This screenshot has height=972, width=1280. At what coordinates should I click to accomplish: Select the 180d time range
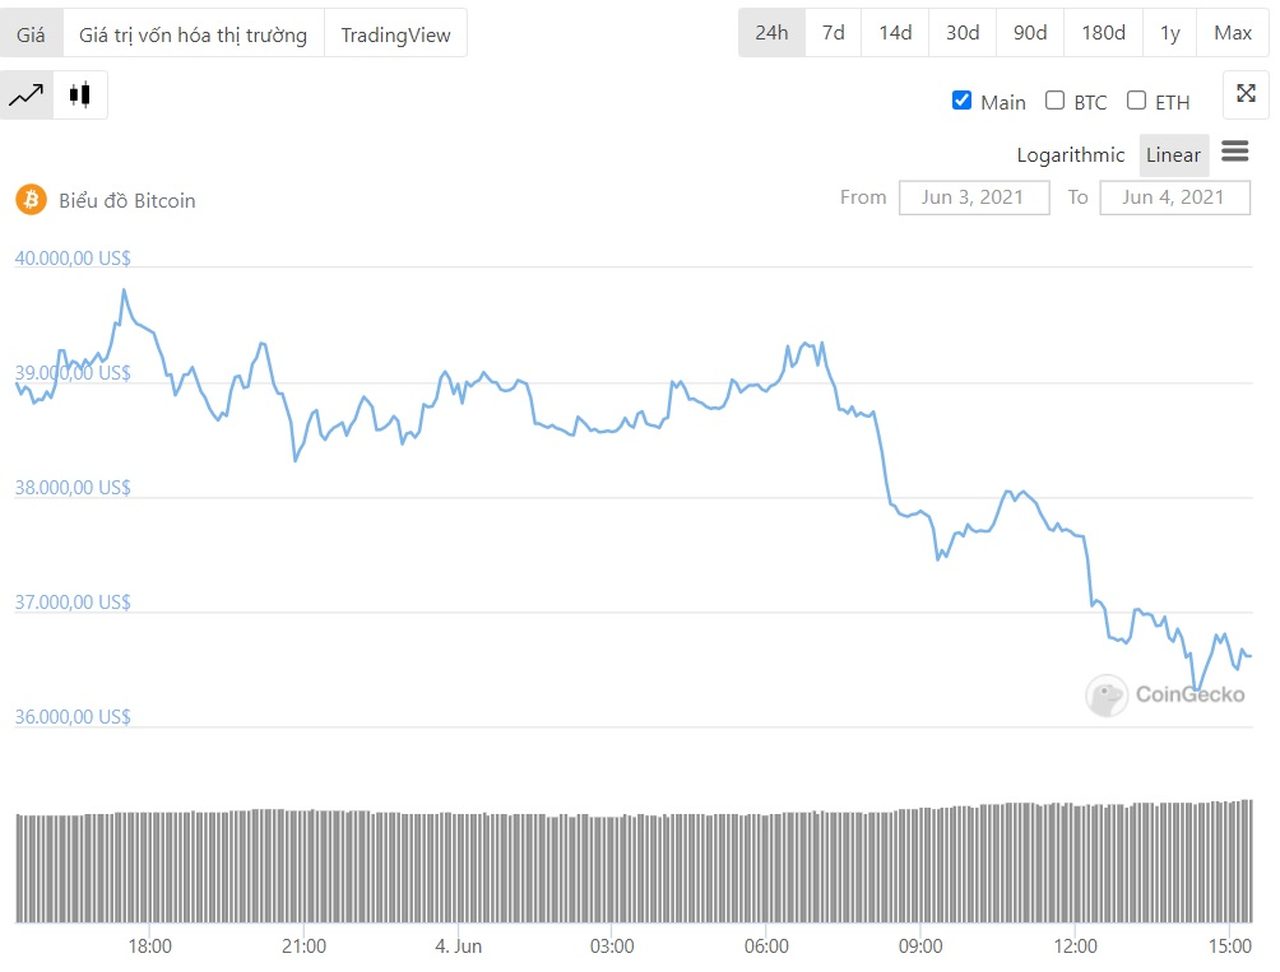pos(1104,33)
